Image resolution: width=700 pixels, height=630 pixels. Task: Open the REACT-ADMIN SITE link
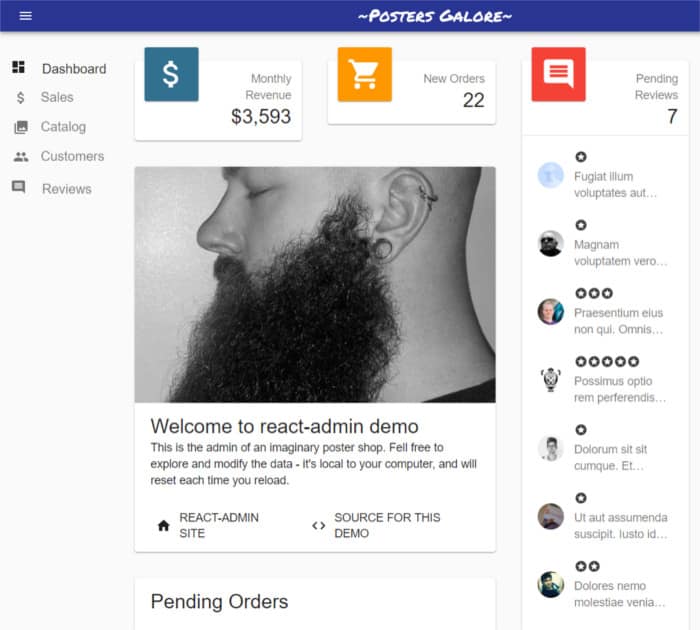click(x=209, y=525)
